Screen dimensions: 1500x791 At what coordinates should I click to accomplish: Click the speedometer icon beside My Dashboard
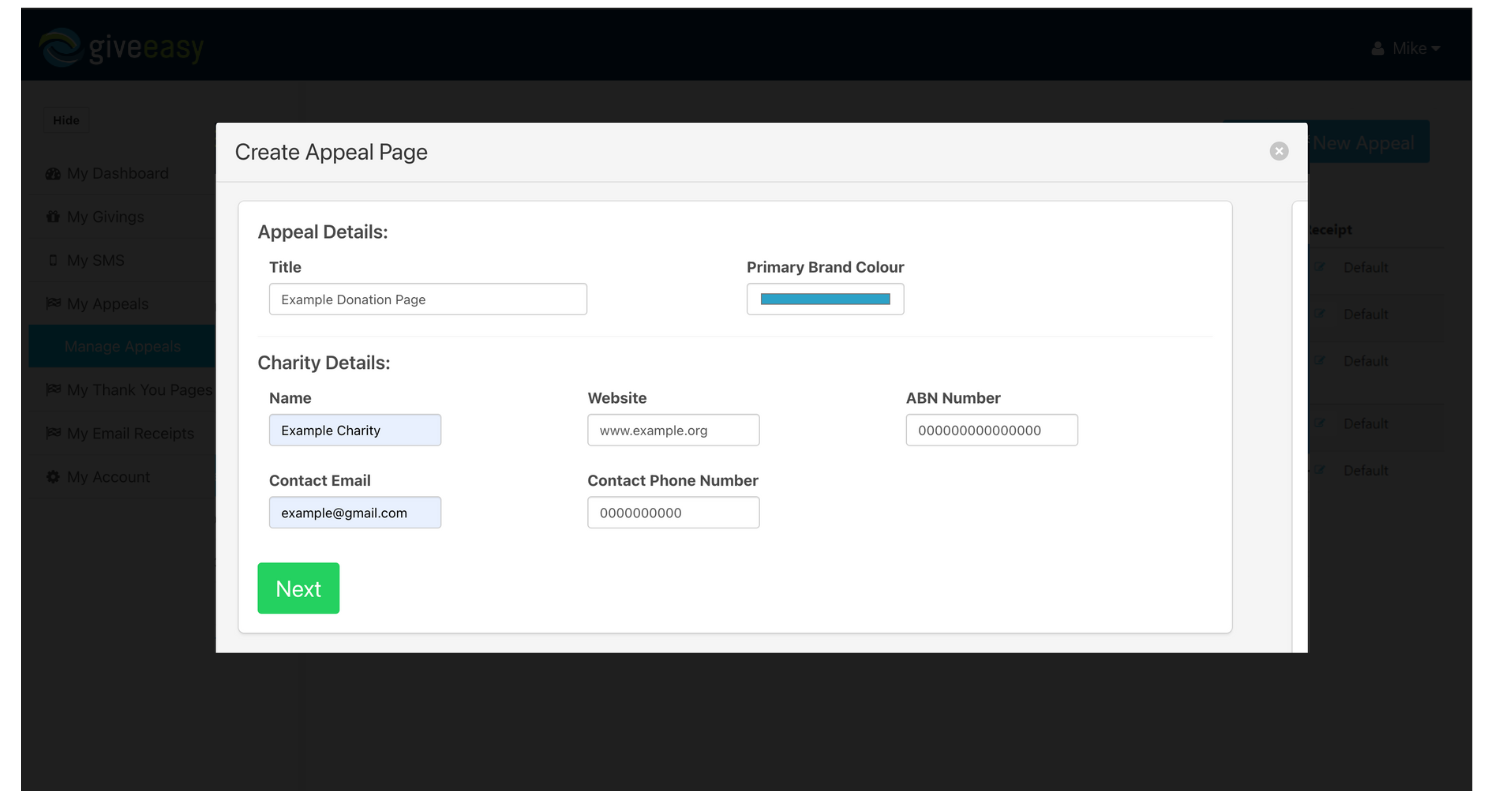(52, 173)
